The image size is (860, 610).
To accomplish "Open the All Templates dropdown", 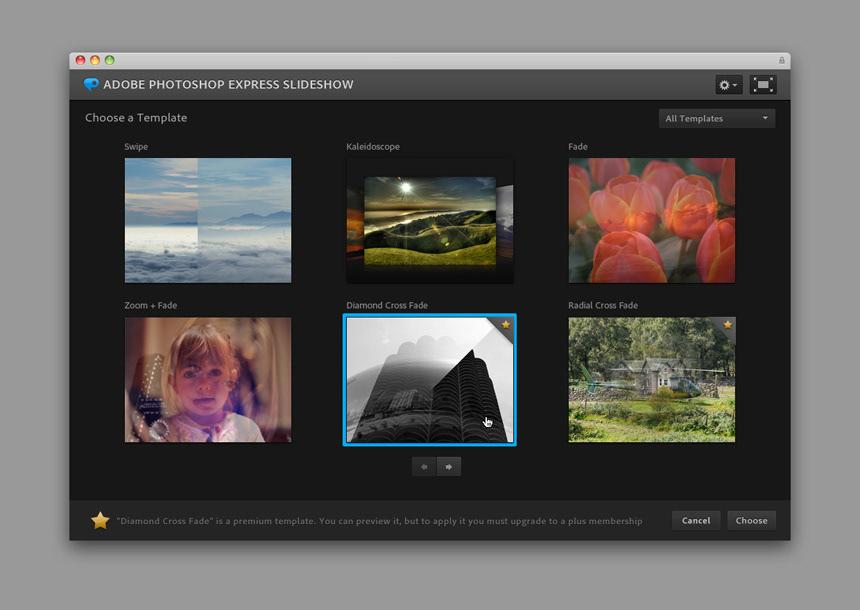I will [717, 118].
